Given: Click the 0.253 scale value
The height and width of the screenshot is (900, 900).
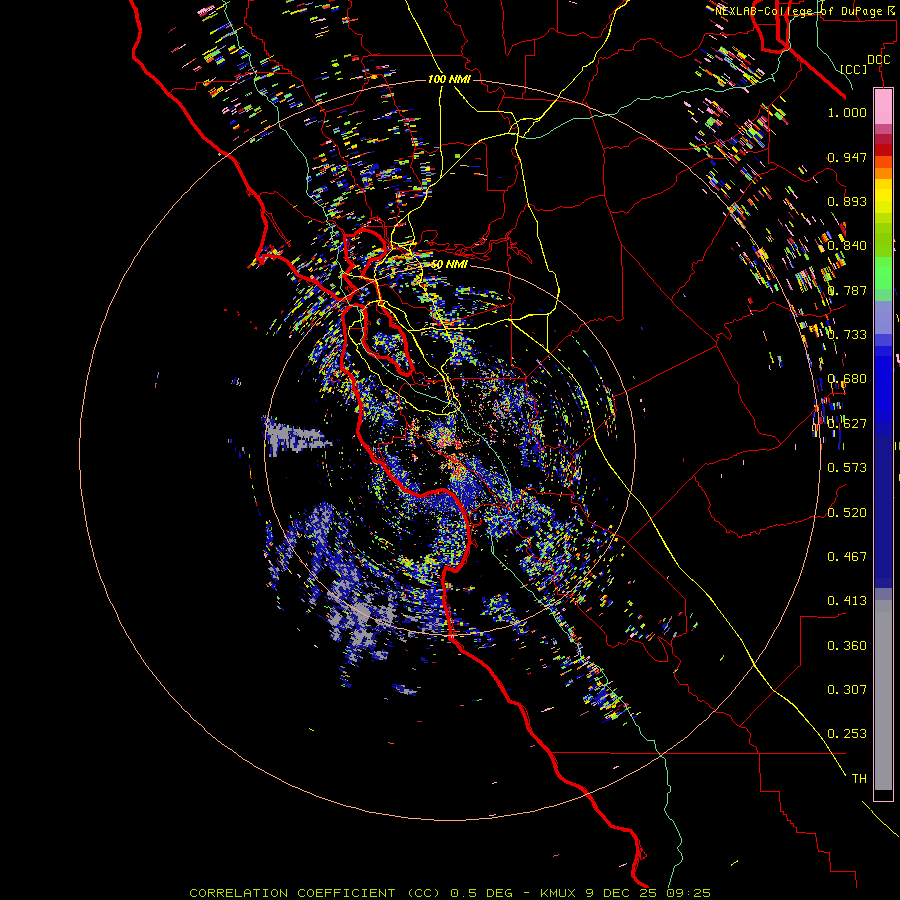Looking at the screenshot, I should [847, 734].
